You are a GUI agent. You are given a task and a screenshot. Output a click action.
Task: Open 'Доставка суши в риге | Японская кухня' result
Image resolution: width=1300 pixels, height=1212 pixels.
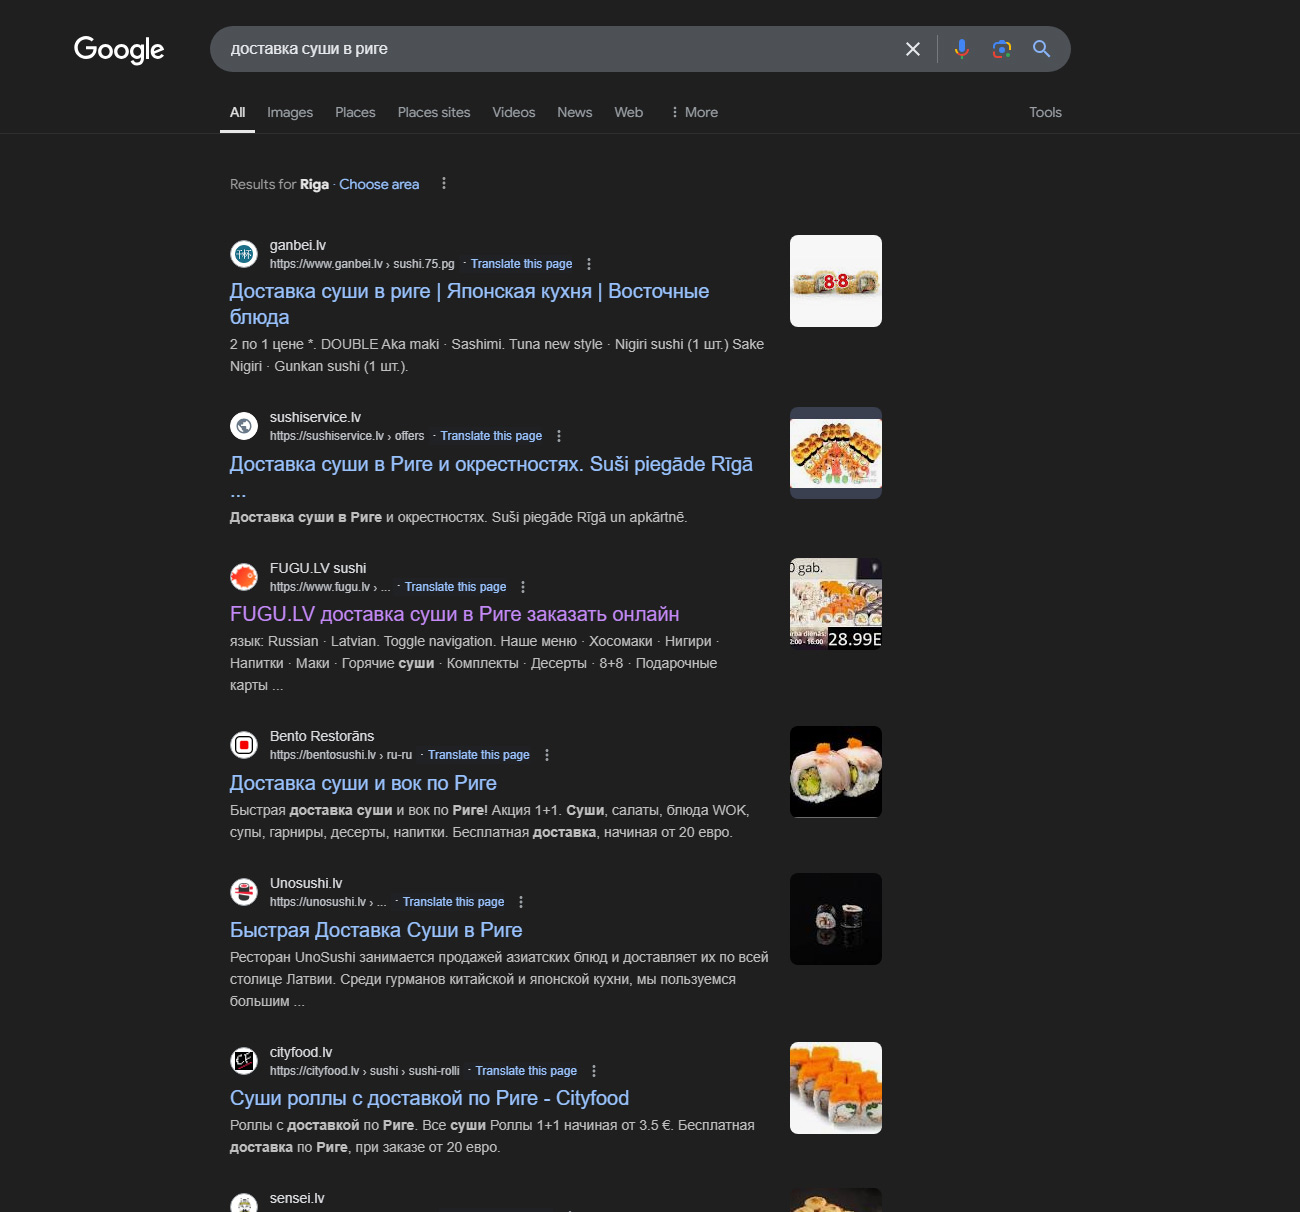[469, 304]
